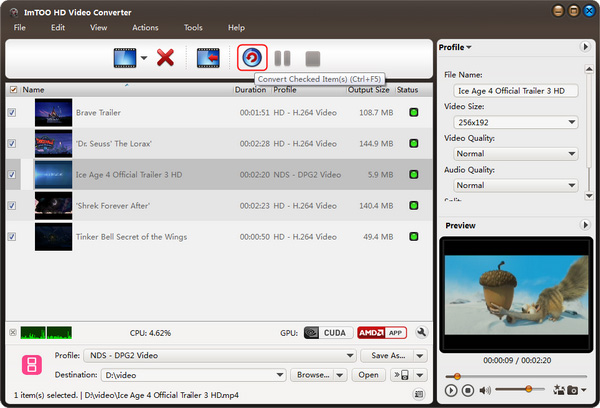Take a snapshot with the camera icon
Viewport: 600px width, 408px height.
pos(572,390)
